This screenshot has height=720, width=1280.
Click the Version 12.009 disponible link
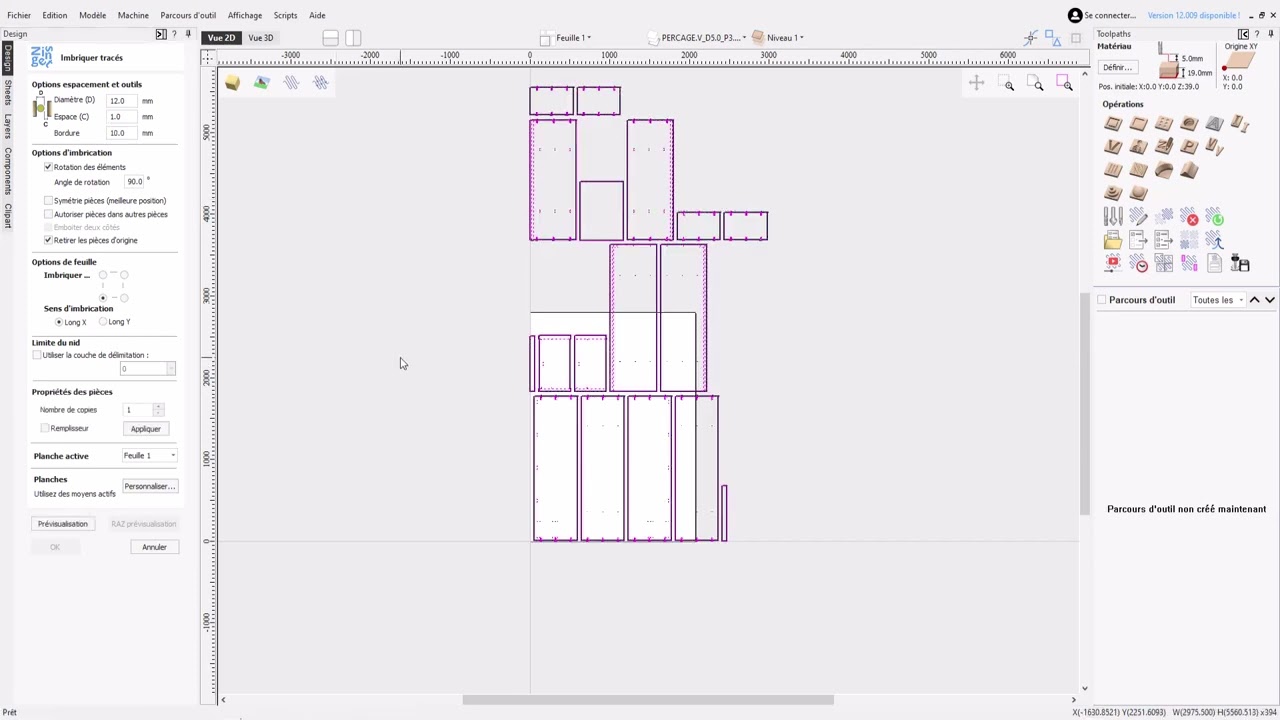(1193, 15)
